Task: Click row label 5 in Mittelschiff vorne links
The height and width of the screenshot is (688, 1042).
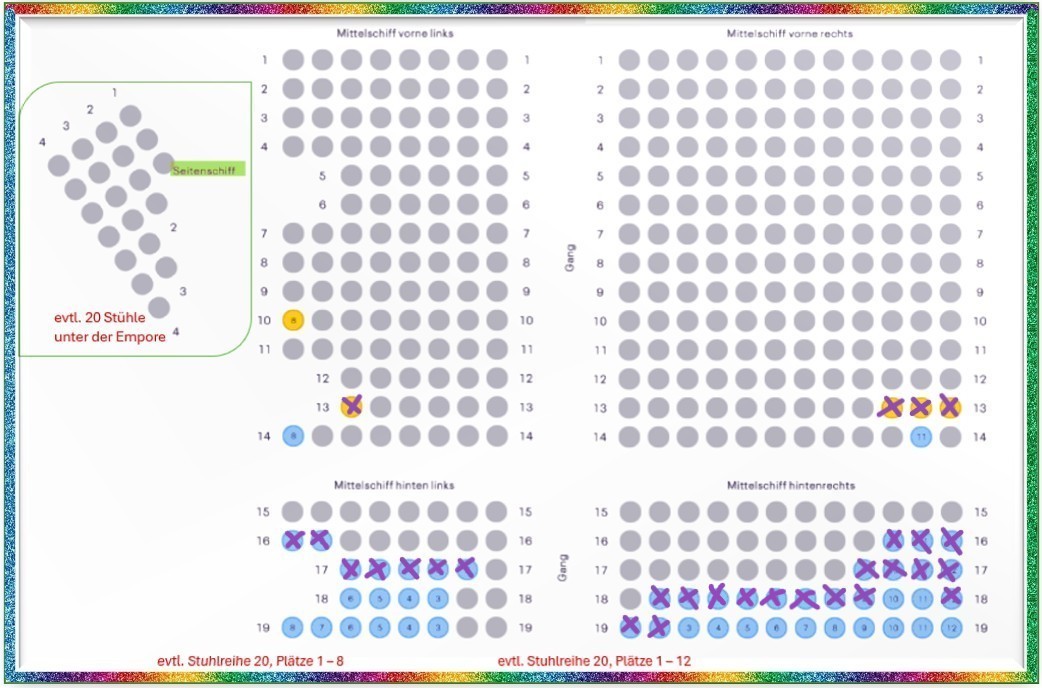Action: coord(324,176)
